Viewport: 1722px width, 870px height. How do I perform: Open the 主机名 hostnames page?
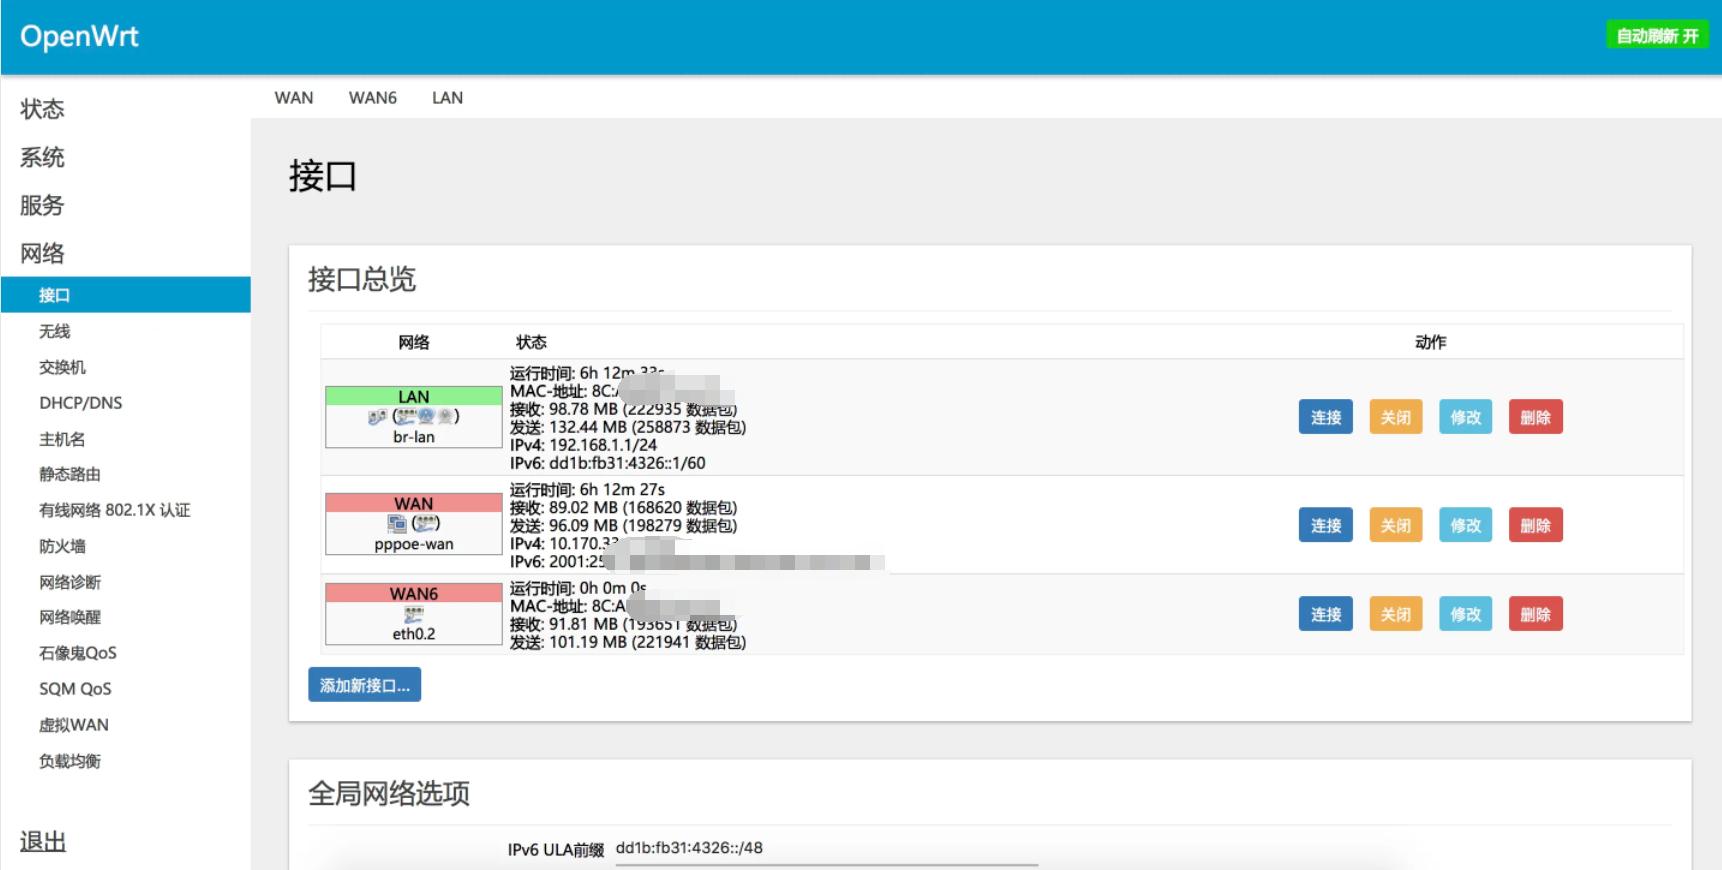coord(62,439)
